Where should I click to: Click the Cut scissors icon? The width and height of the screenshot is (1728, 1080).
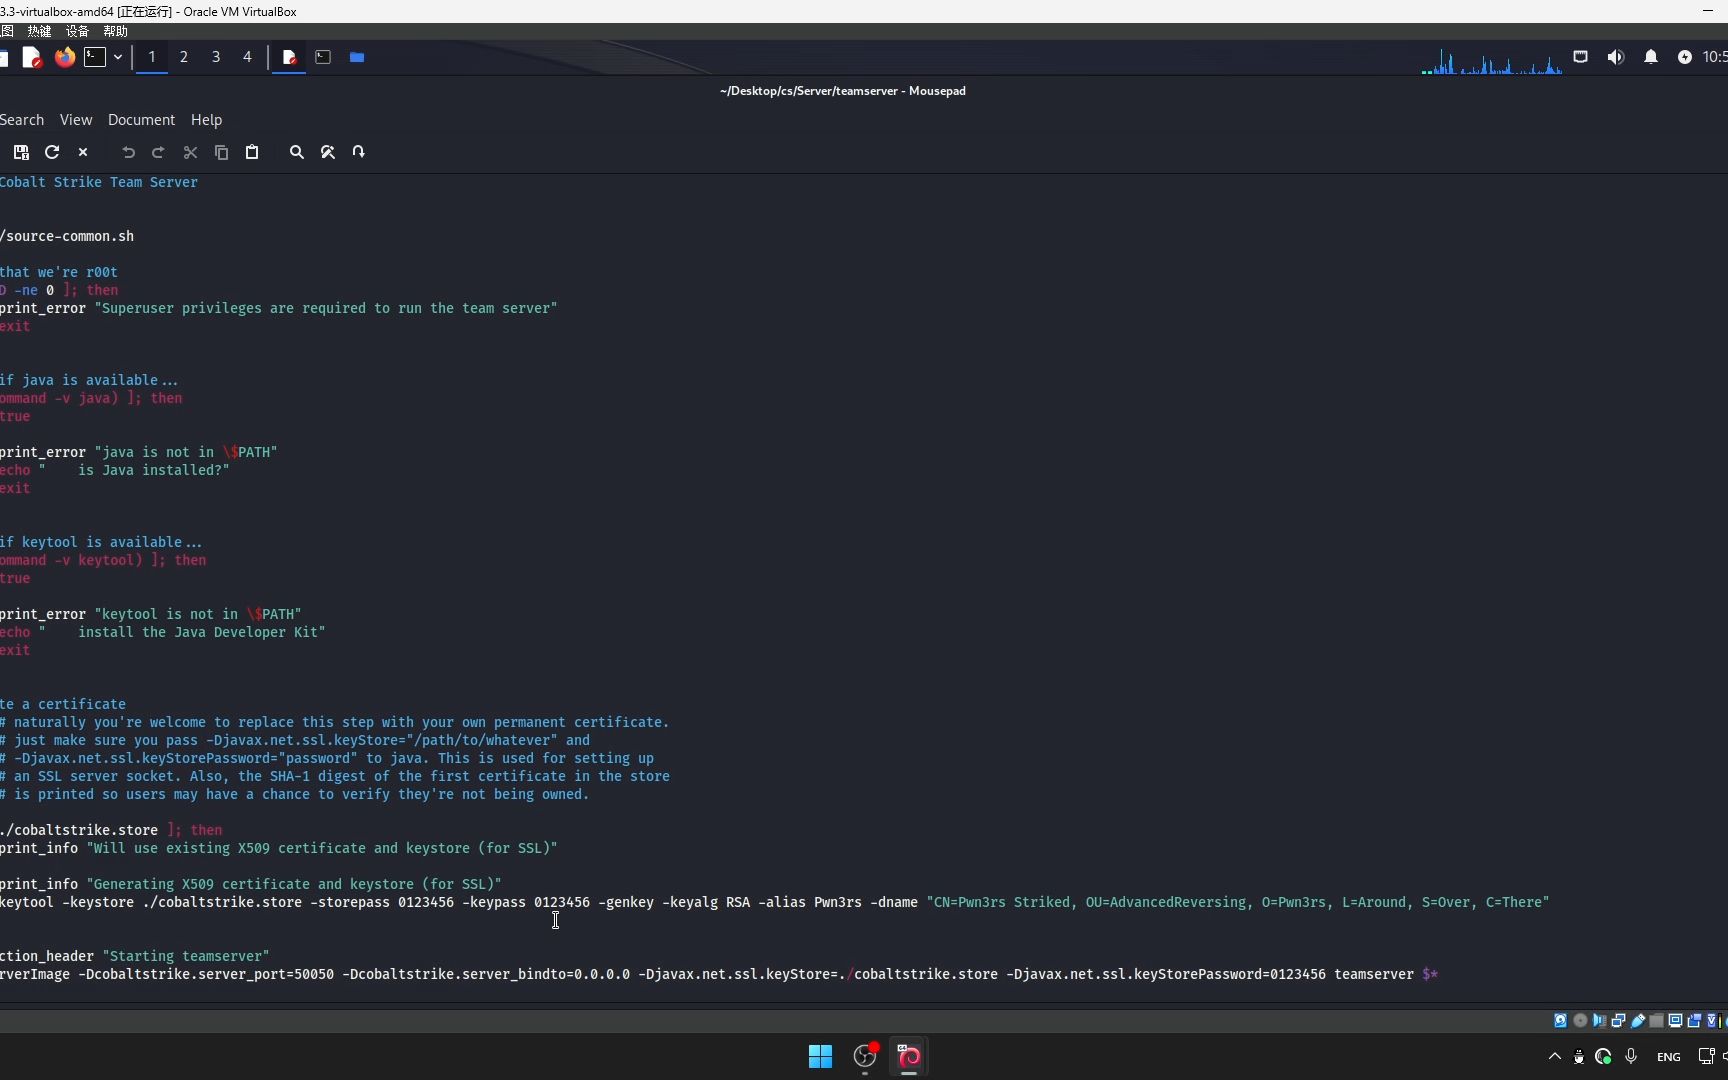coord(190,152)
